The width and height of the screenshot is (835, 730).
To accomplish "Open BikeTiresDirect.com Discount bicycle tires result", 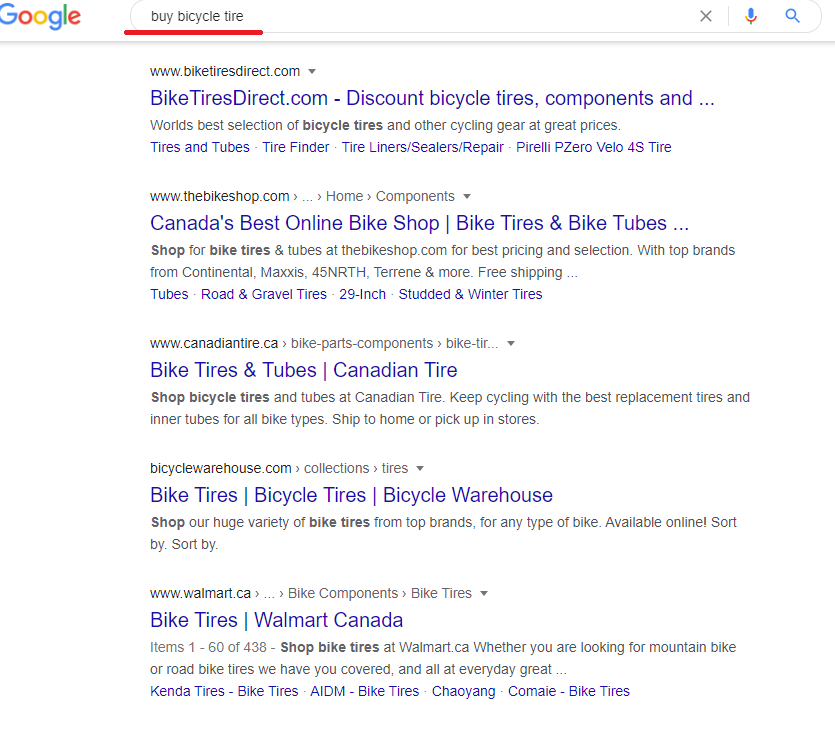I will [x=432, y=99].
